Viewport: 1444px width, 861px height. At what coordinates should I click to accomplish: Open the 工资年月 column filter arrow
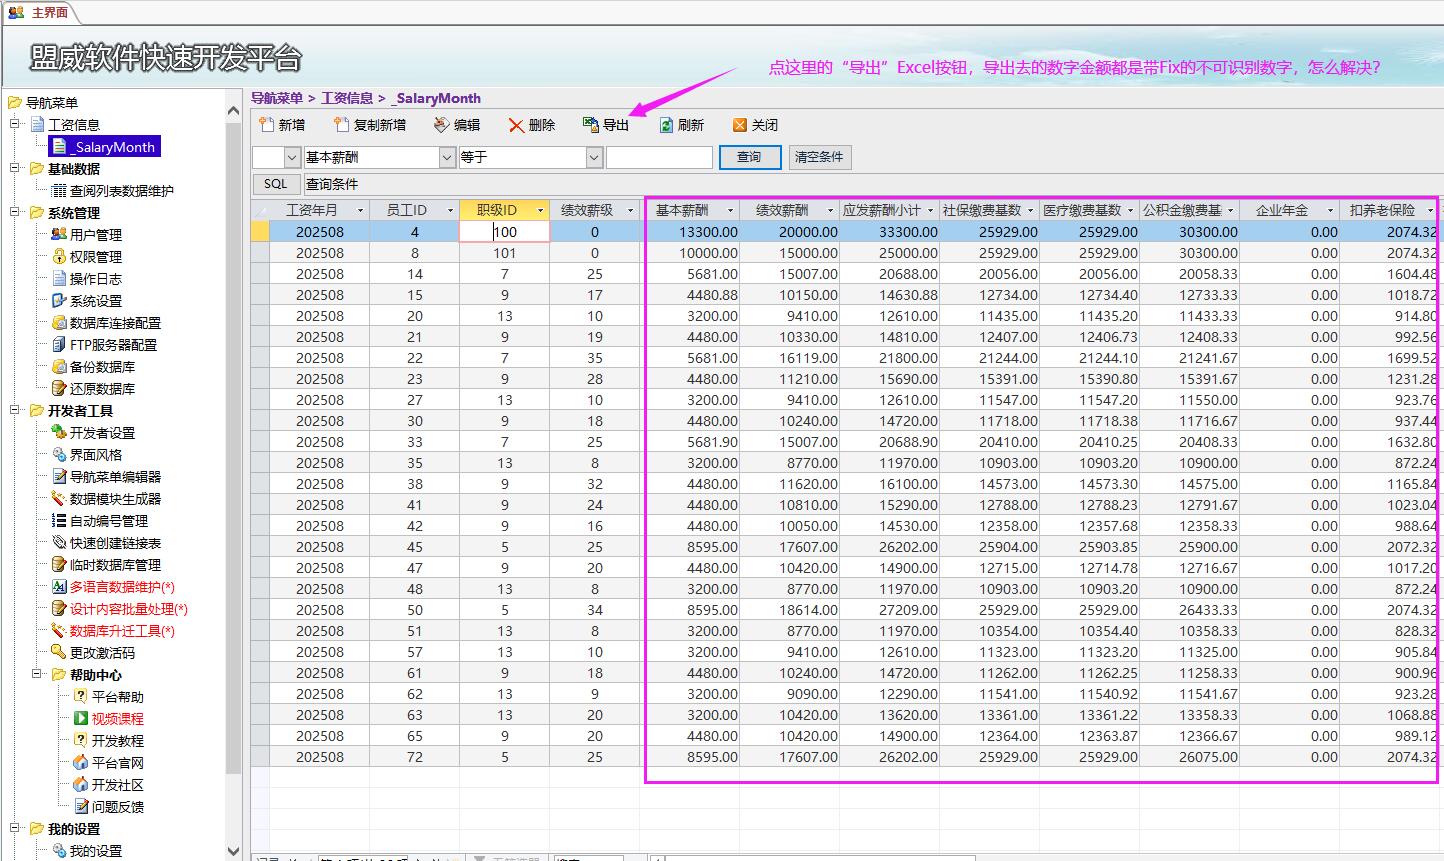coord(359,210)
